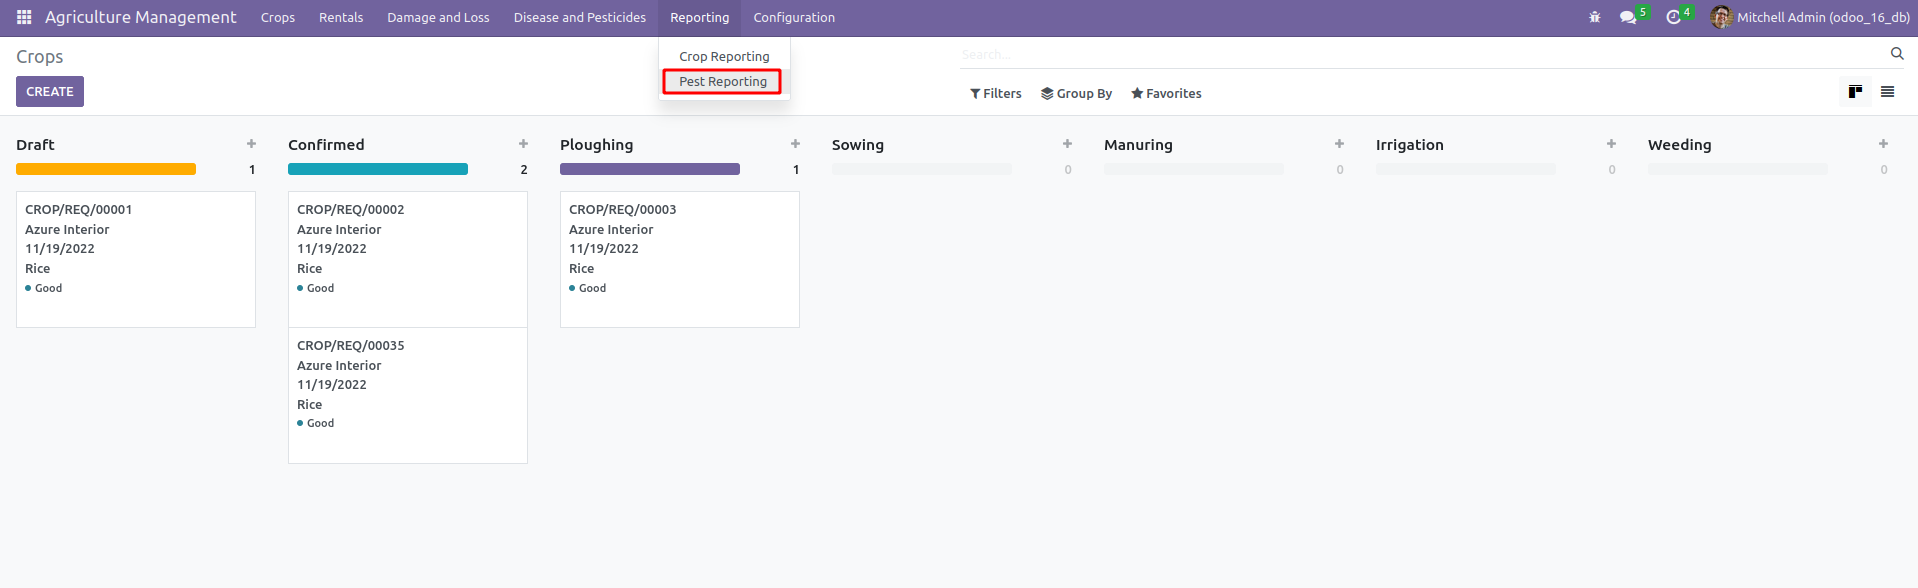1918x588 pixels.
Task: Add a quick record in Sowing column
Action: tap(1067, 144)
